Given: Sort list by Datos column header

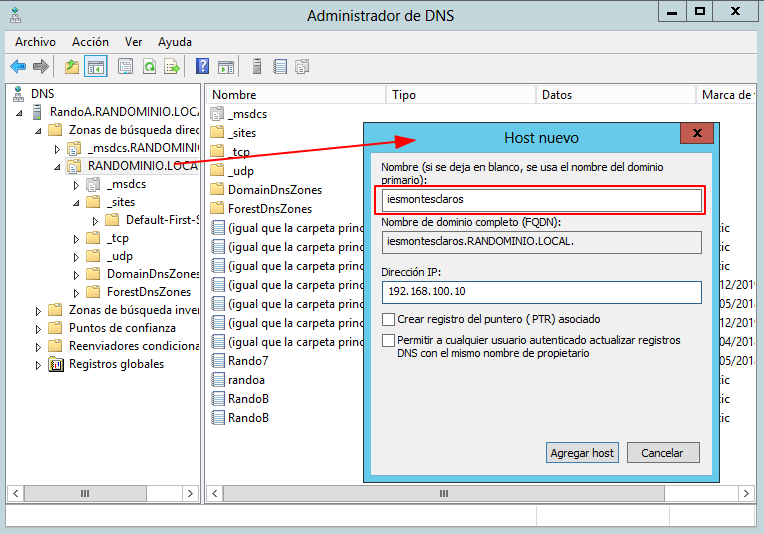Looking at the screenshot, I should pyautogui.click(x=615, y=95).
